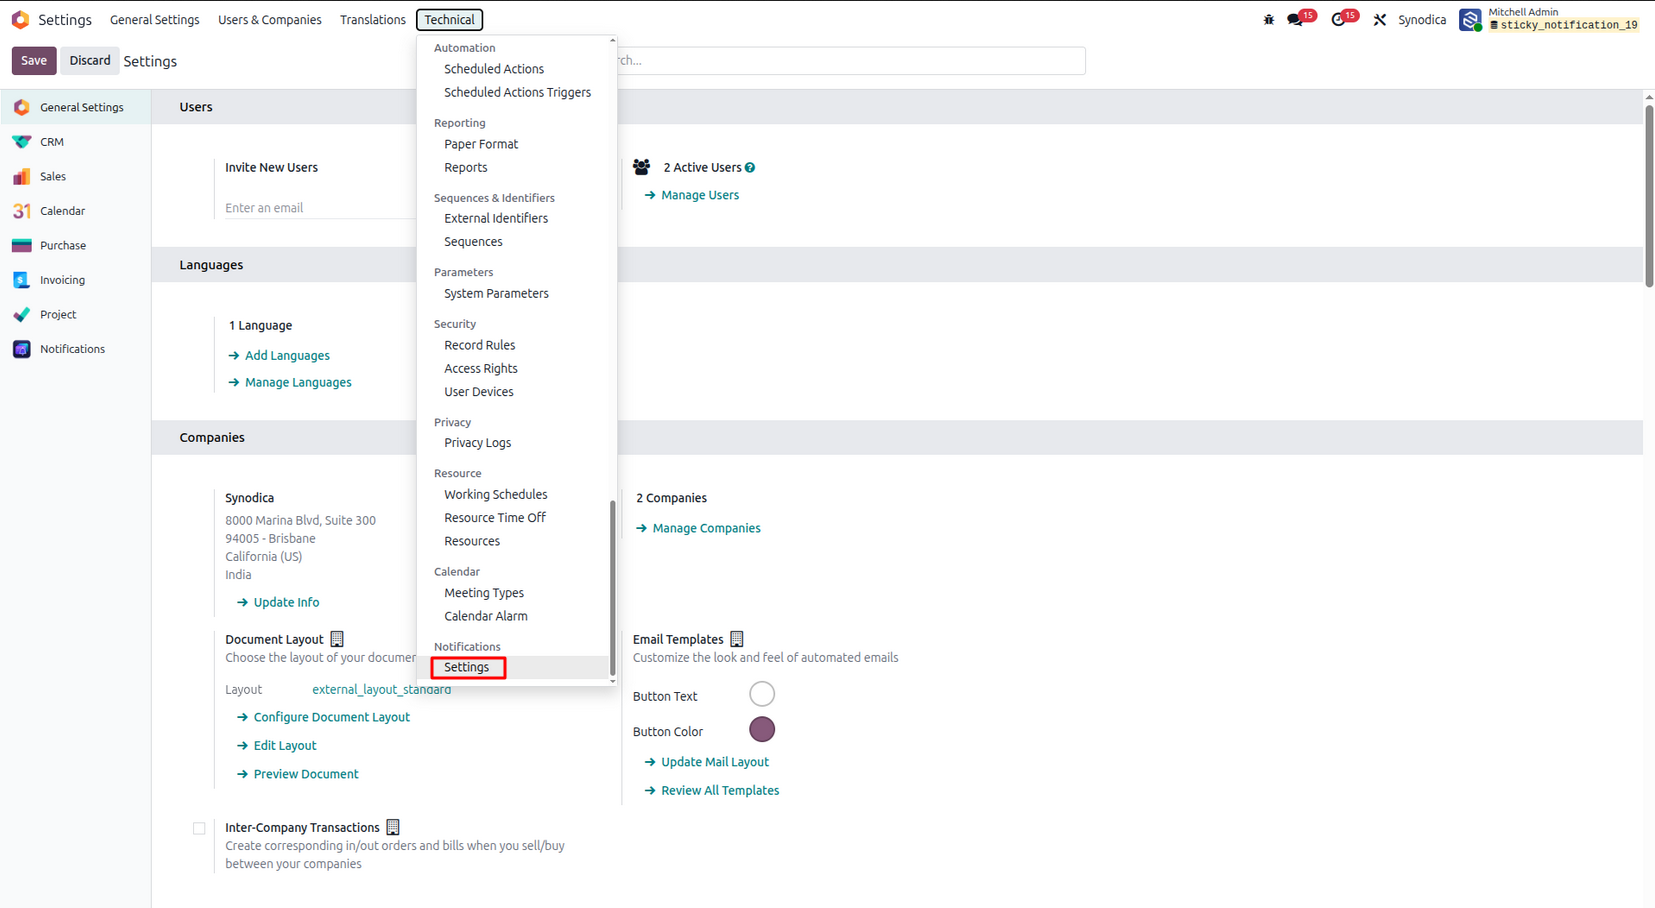Select Settings under Notifications in menu

(467, 667)
